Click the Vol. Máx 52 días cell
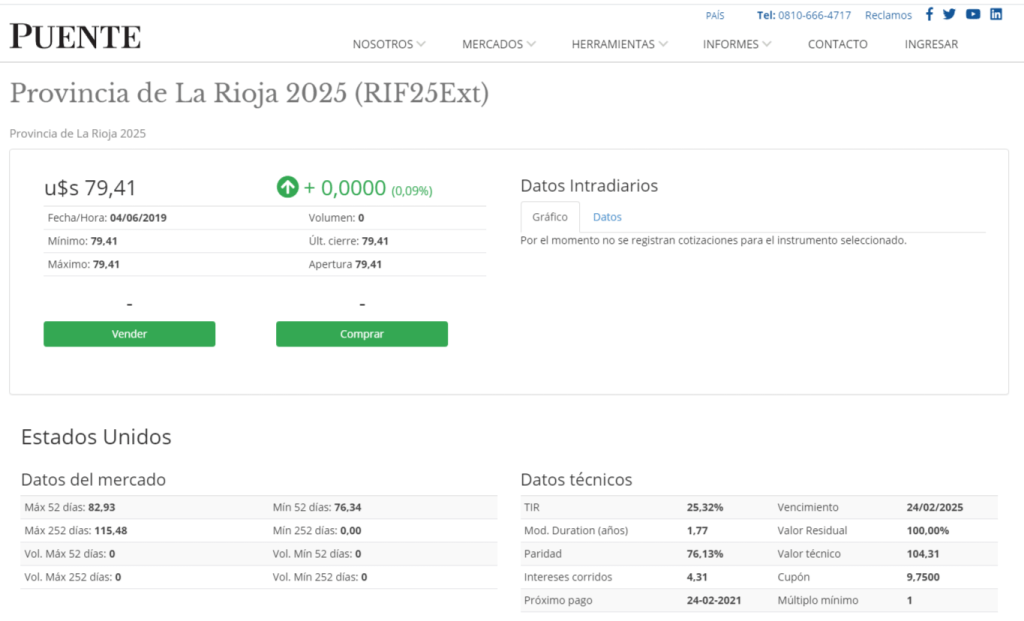The image size is (1024, 621). 70,554
